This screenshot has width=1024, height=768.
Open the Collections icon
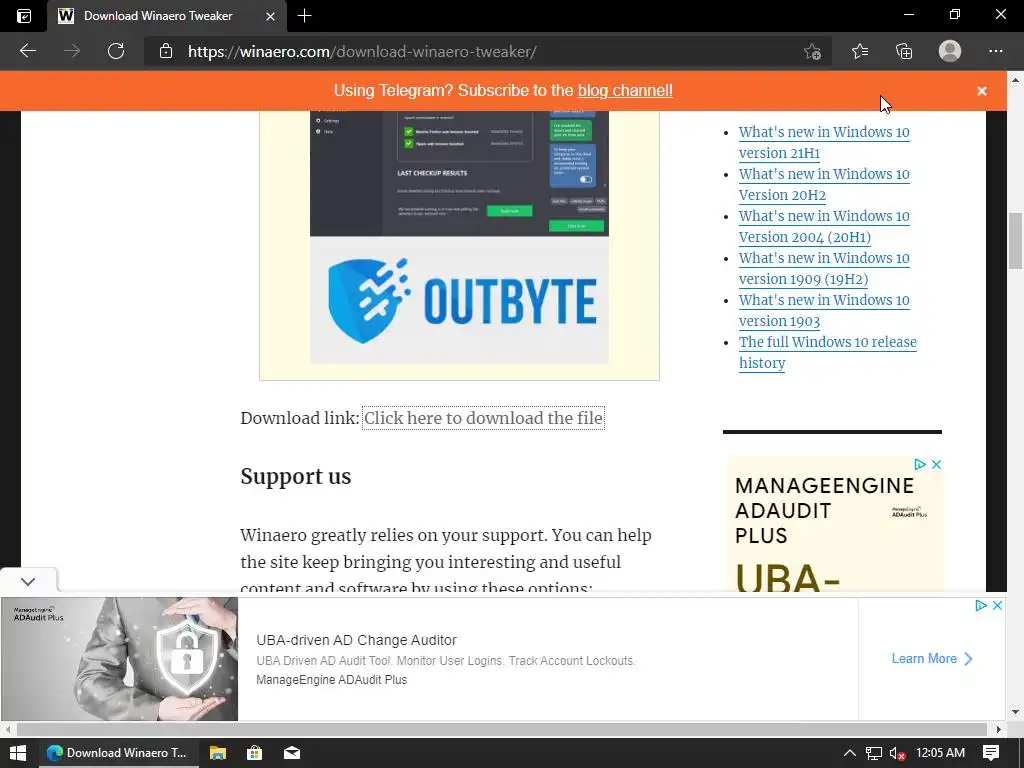(x=904, y=51)
